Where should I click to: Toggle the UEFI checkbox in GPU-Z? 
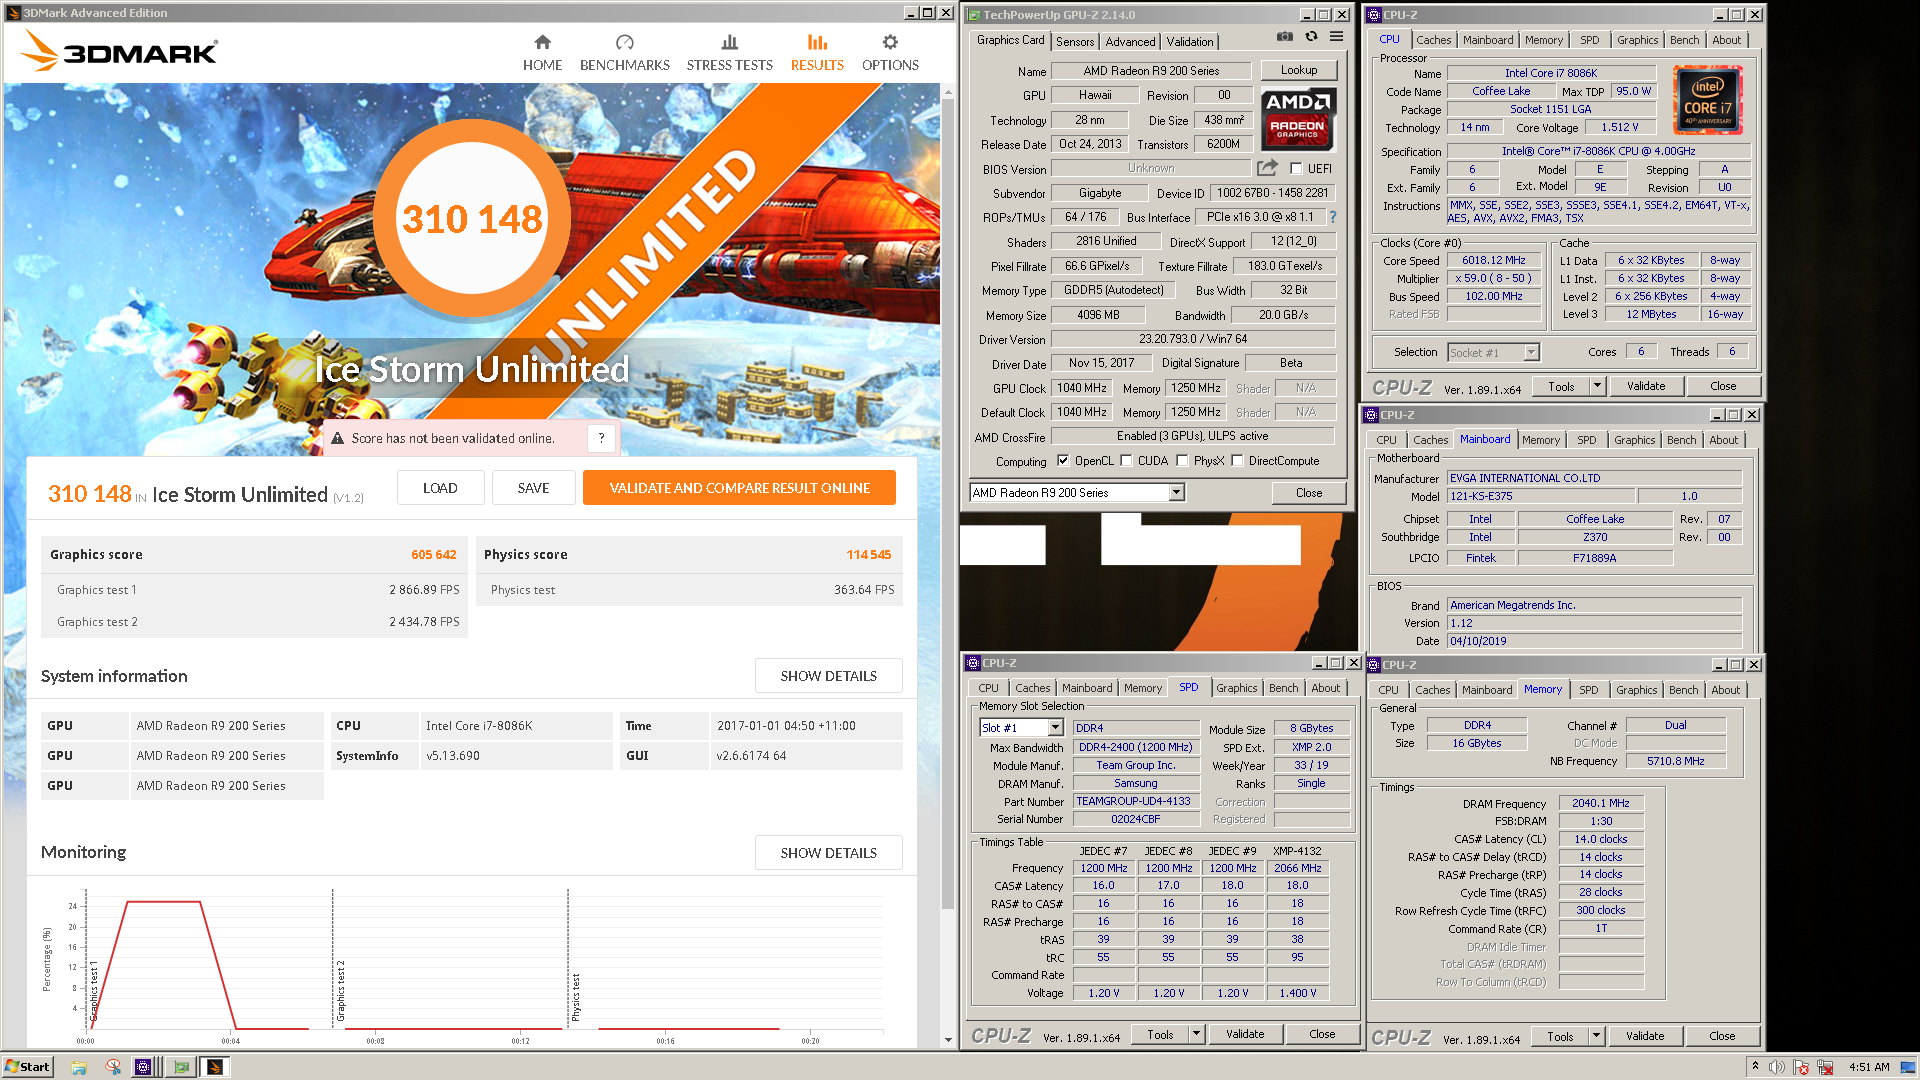(1296, 169)
